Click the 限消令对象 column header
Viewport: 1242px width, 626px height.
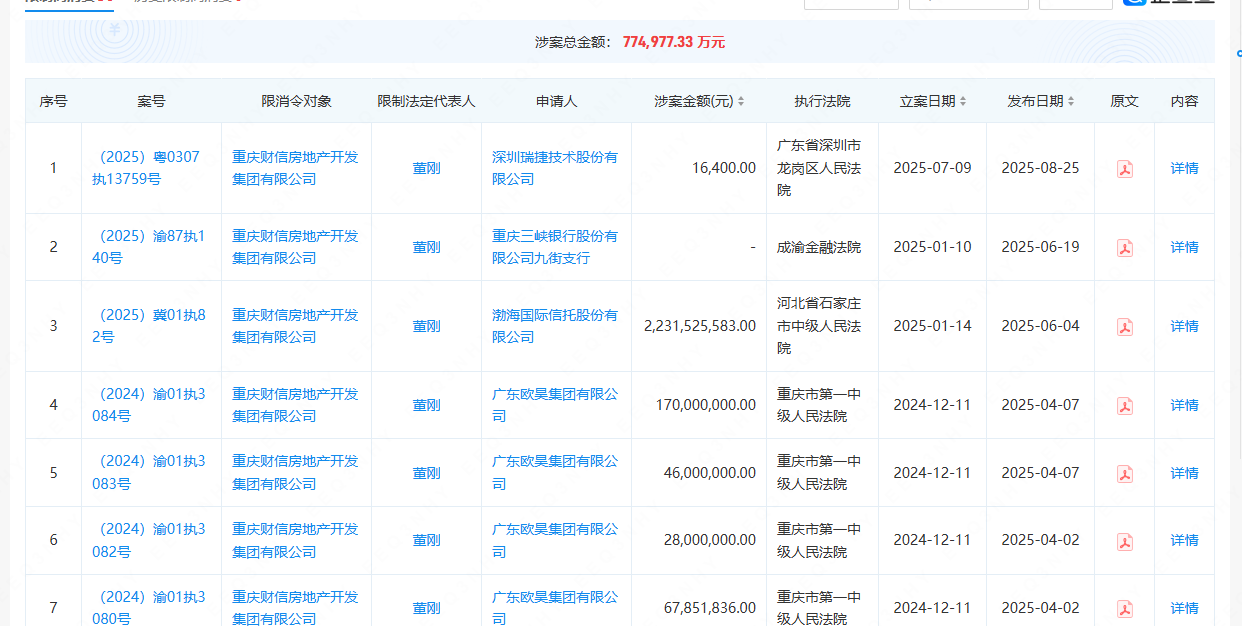click(296, 101)
